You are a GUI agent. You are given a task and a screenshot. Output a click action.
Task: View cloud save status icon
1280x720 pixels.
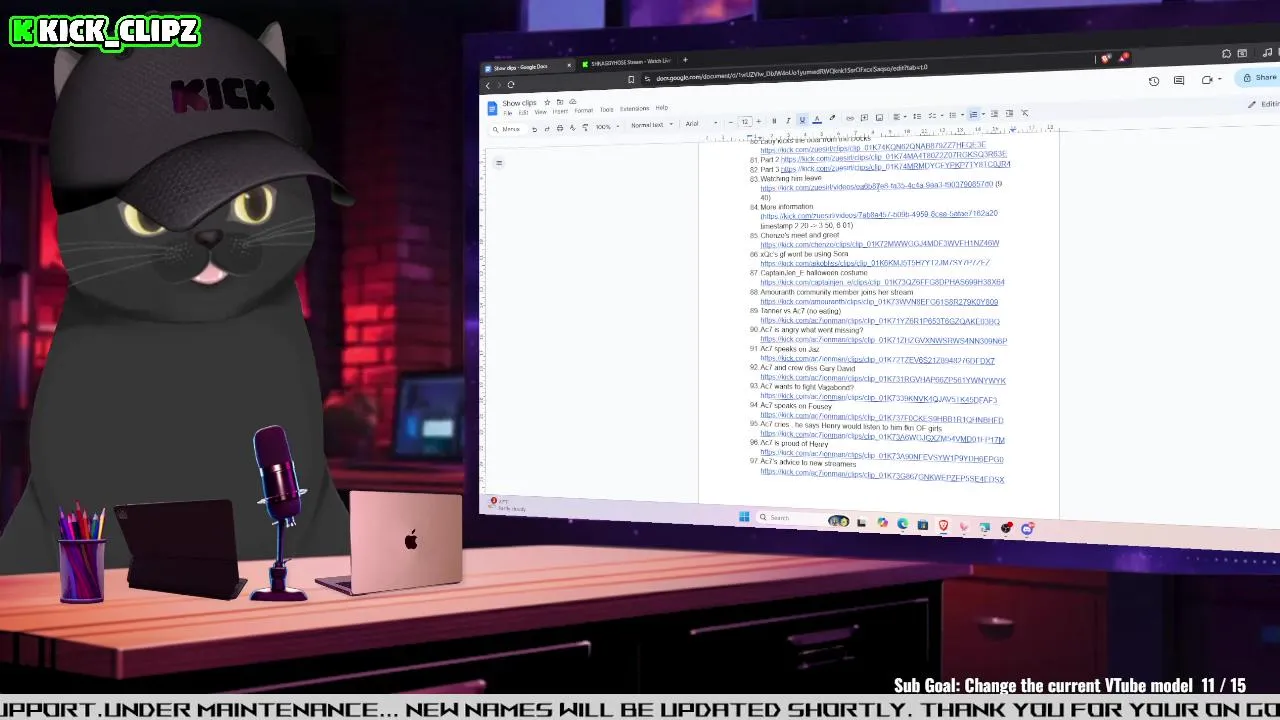(572, 102)
